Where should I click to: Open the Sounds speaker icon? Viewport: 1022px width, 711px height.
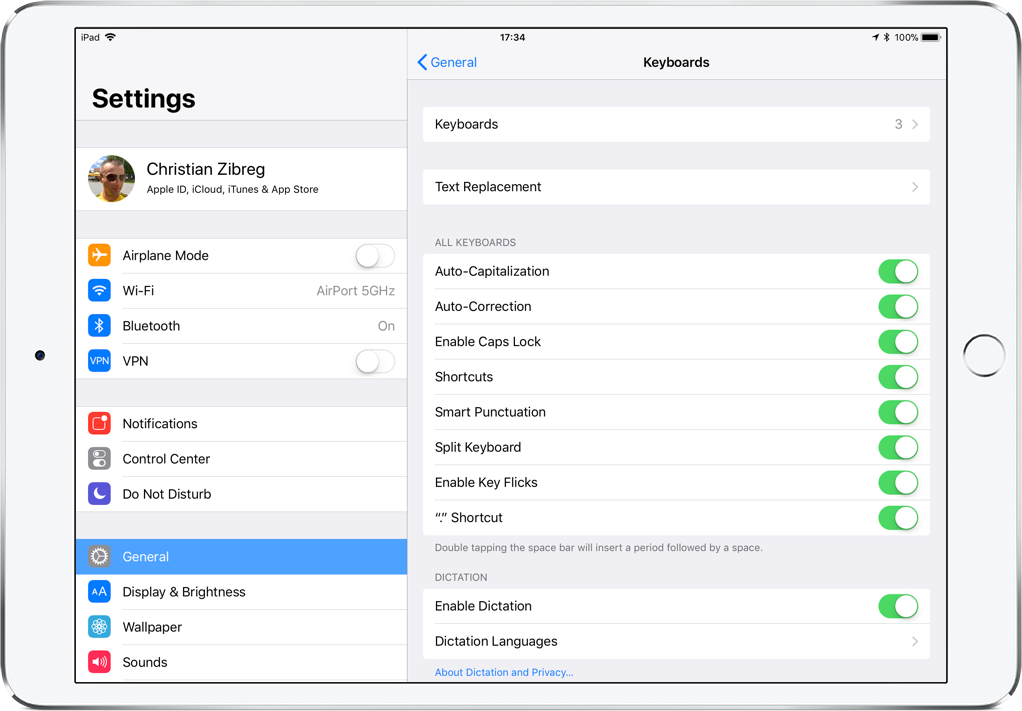pyautogui.click(x=99, y=661)
